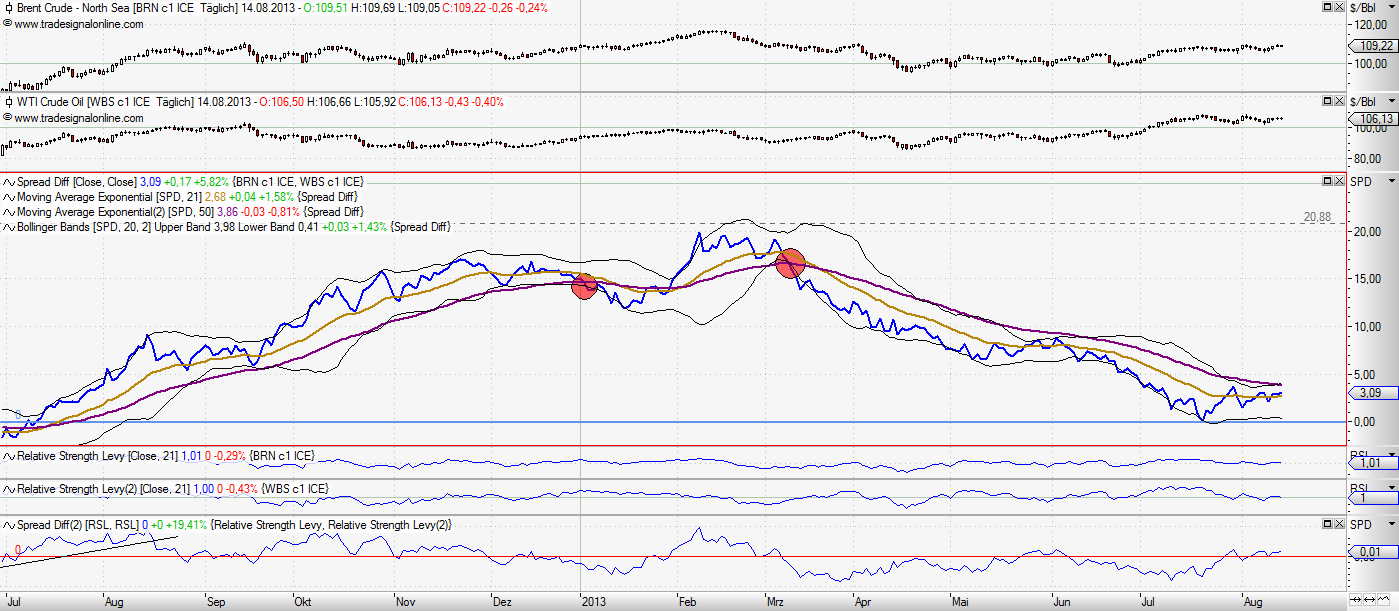1399x611 pixels.
Task: Click the first red crossover circle marker
Action: coord(584,286)
